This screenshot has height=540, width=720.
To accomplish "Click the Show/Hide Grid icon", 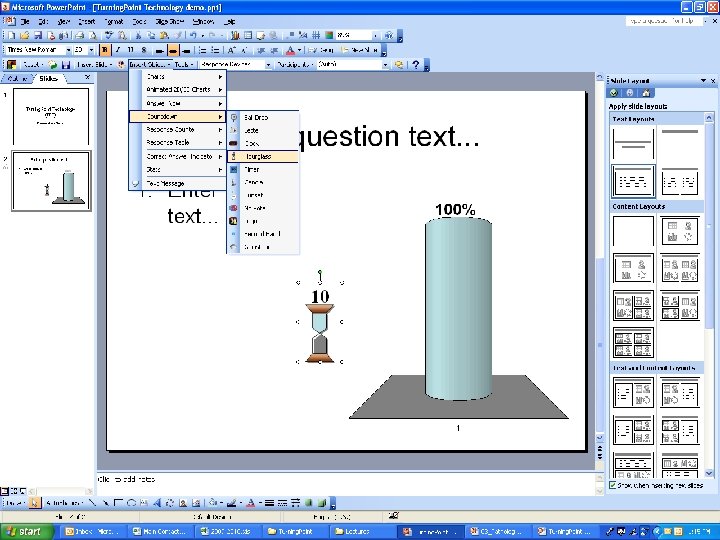I will coord(316,35).
